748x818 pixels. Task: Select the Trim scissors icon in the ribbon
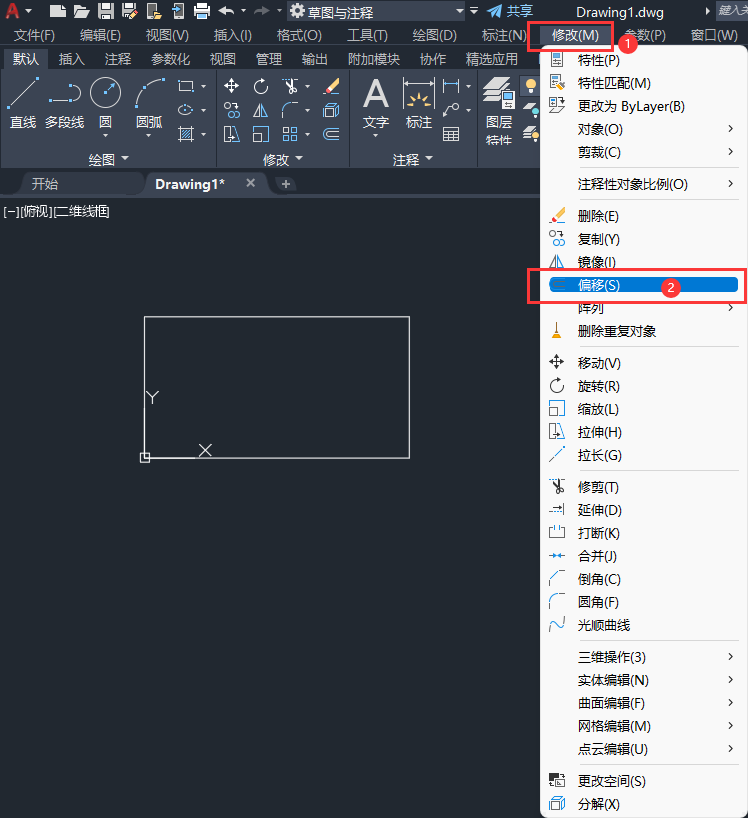tap(290, 86)
